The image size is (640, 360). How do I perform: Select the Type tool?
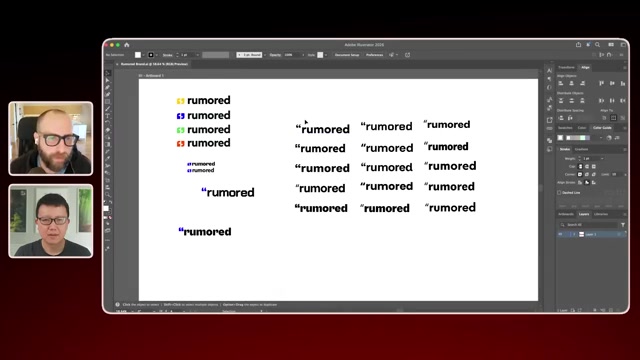108,116
